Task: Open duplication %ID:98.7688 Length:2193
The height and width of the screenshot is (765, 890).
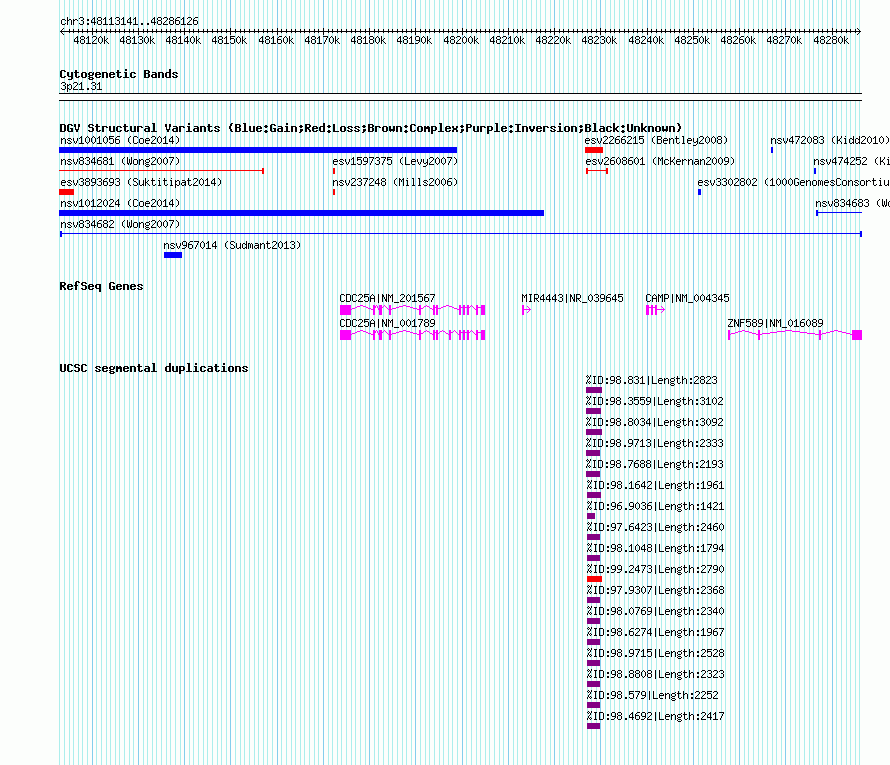Action: point(654,464)
